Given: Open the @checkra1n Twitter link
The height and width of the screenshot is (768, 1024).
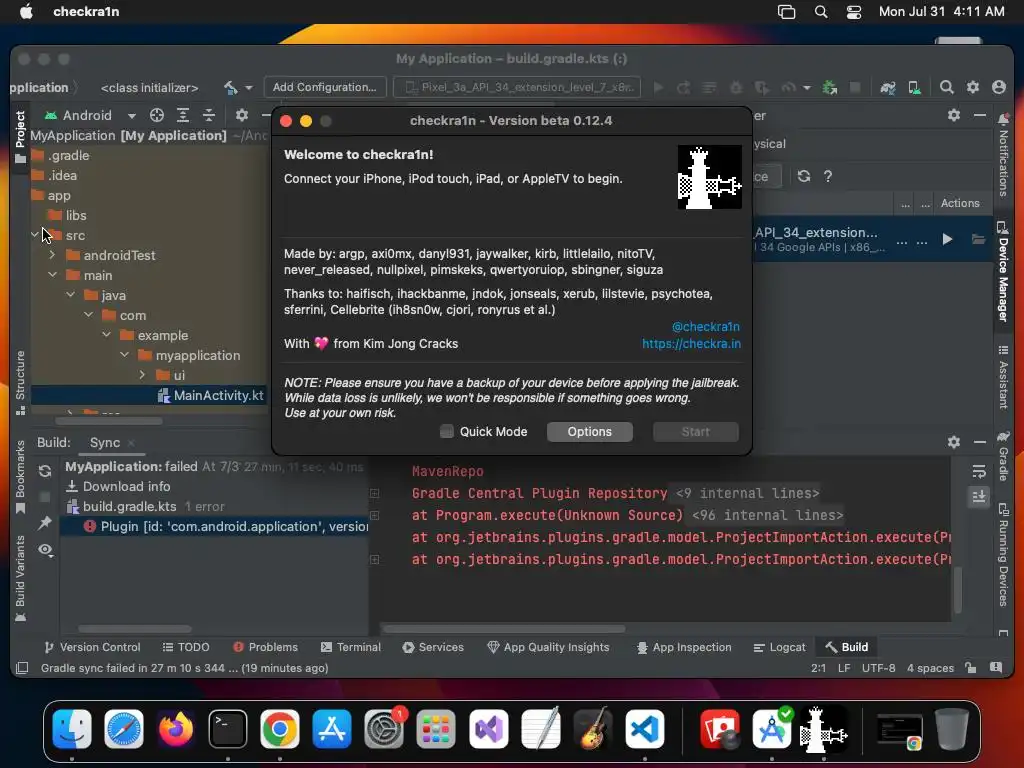Looking at the screenshot, I should 705,327.
